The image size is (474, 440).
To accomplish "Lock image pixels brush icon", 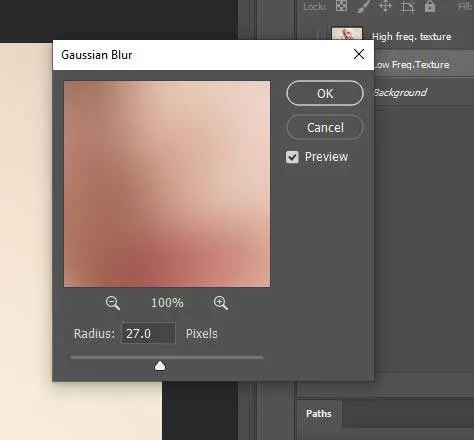I will click(x=364, y=6).
